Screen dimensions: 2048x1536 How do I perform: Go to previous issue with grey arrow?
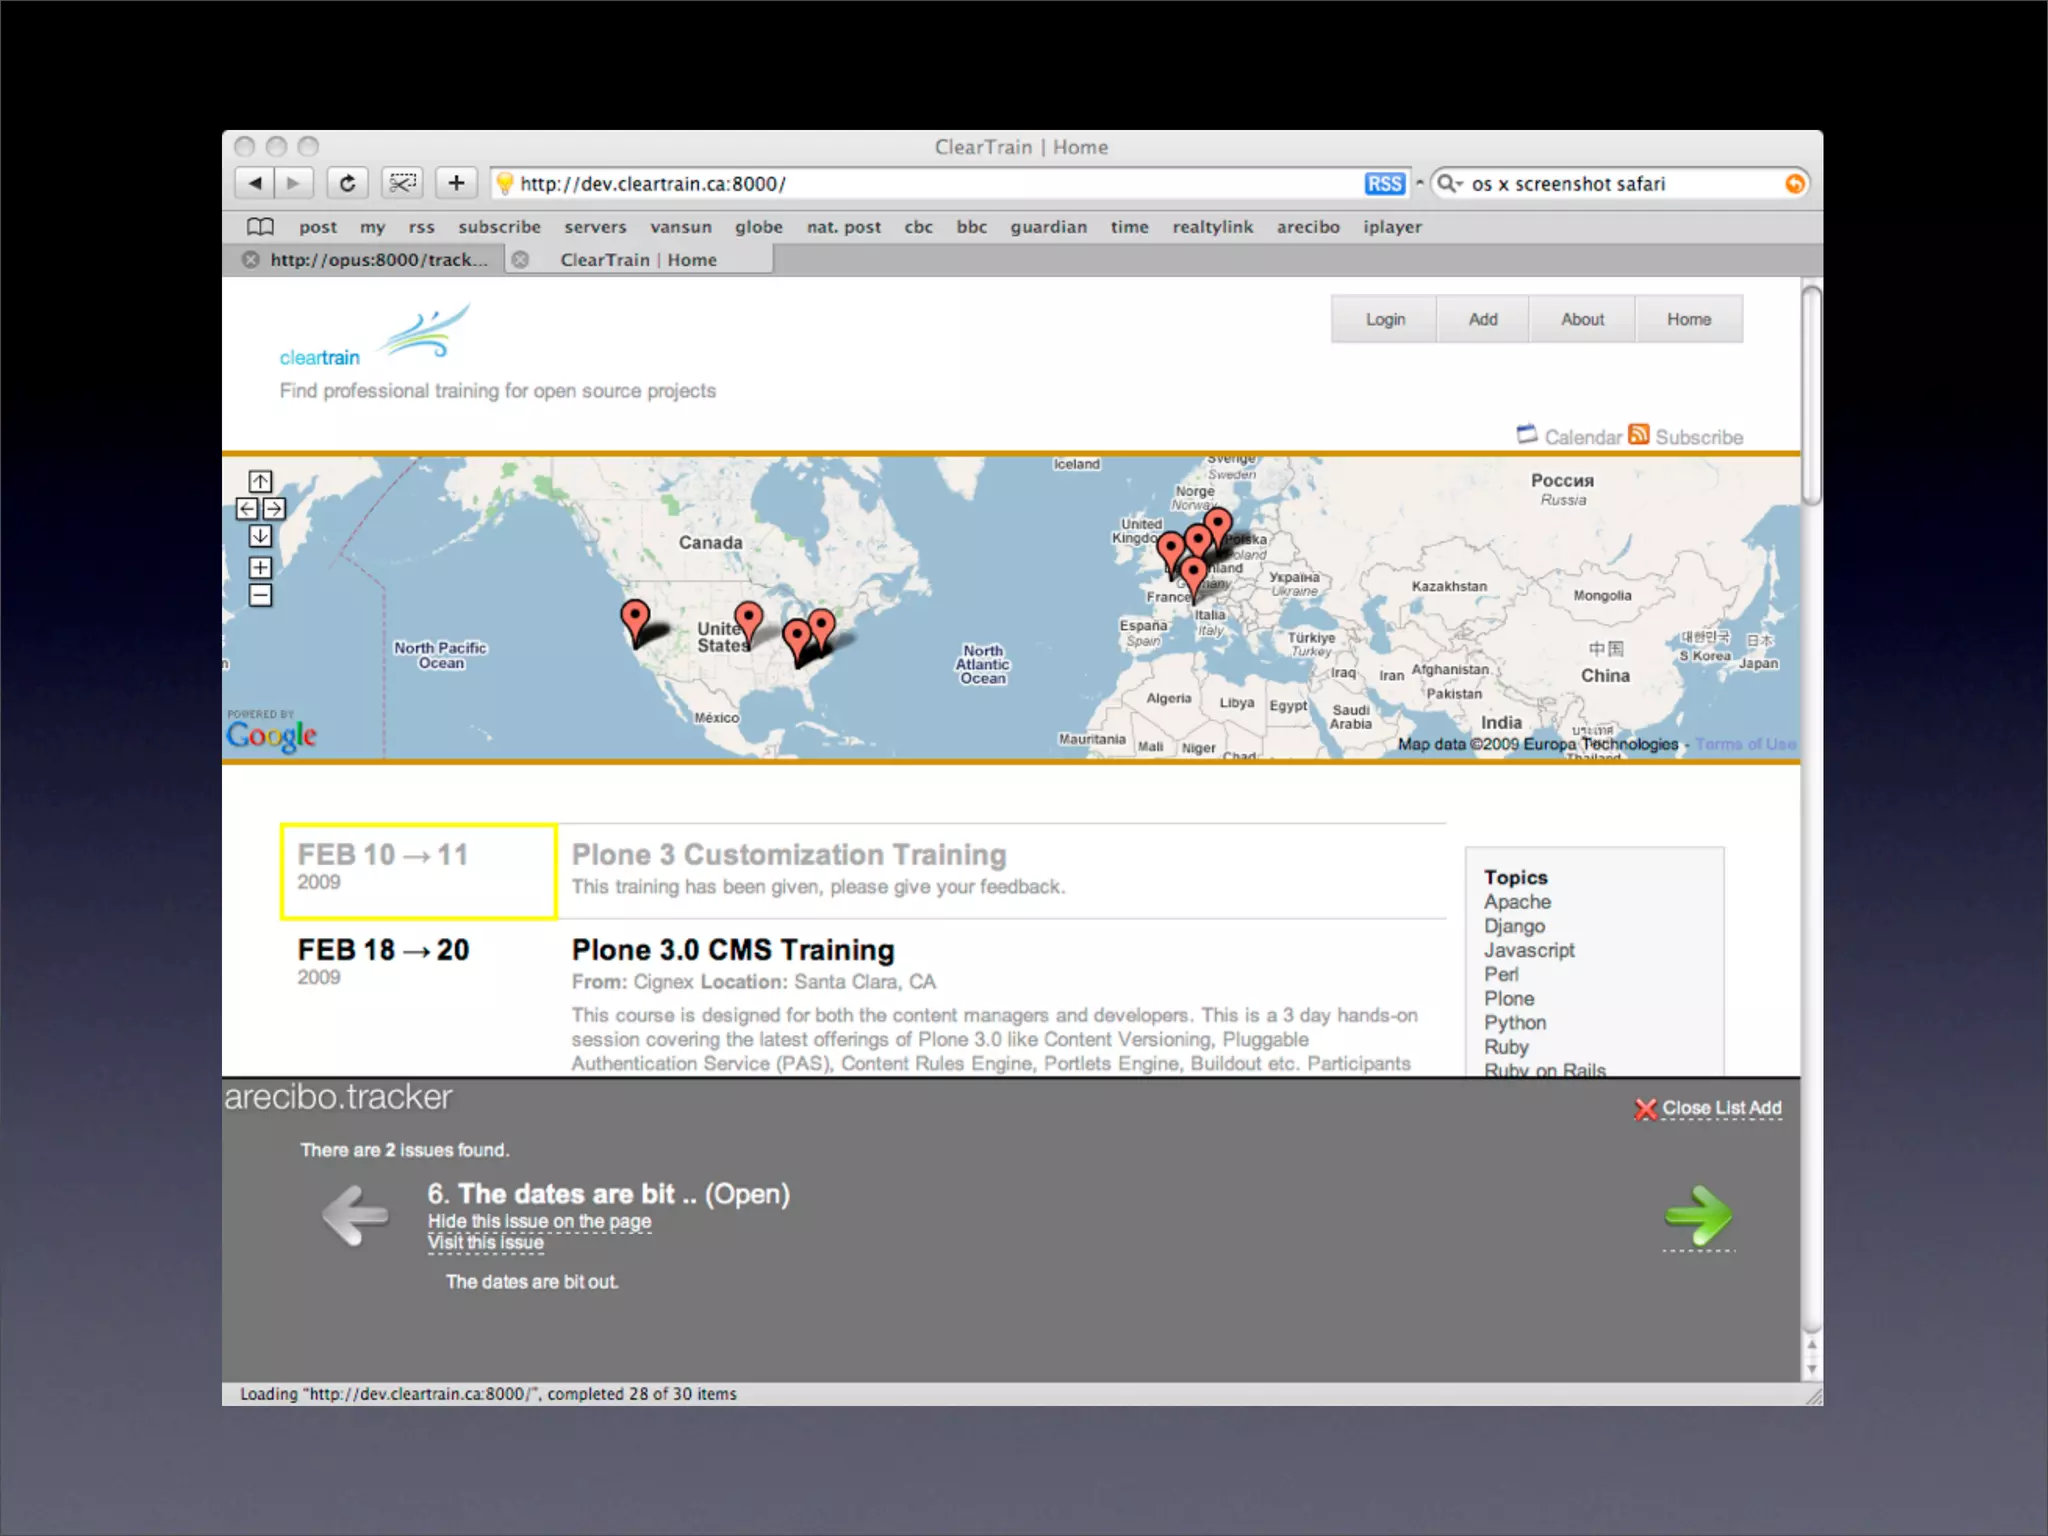click(x=355, y=1215)
